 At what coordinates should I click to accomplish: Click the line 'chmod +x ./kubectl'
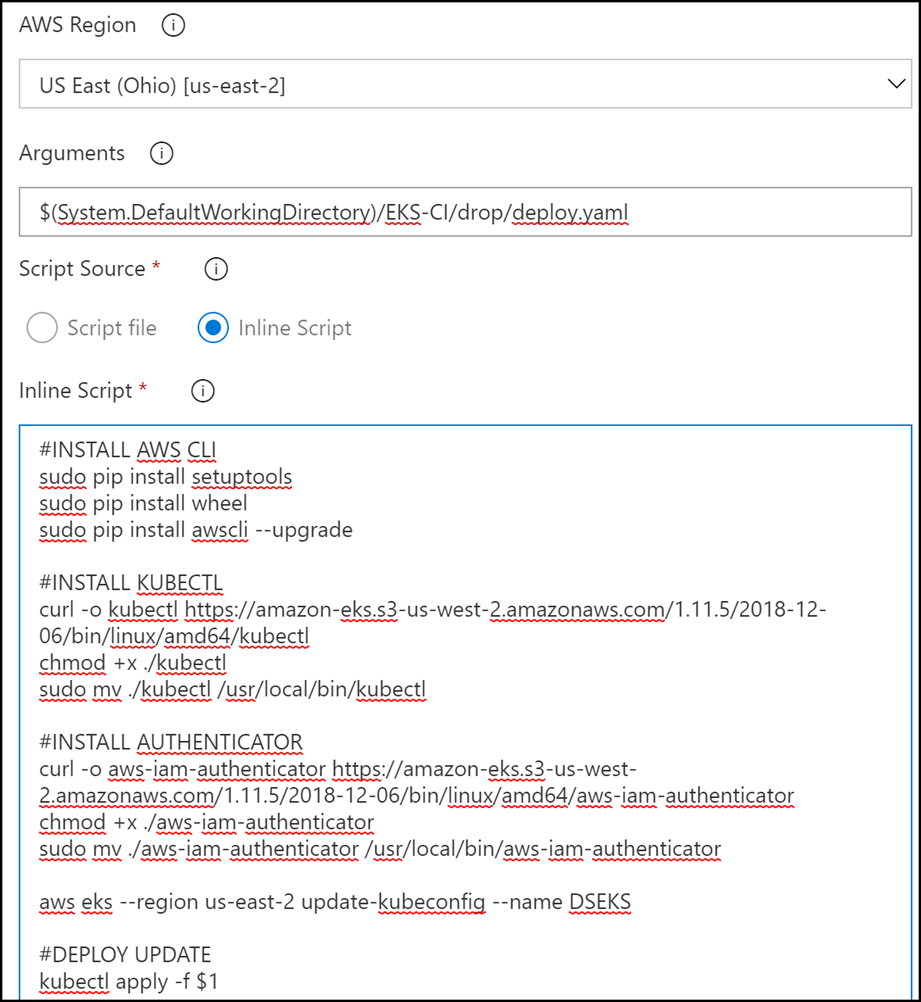point(133,663)
